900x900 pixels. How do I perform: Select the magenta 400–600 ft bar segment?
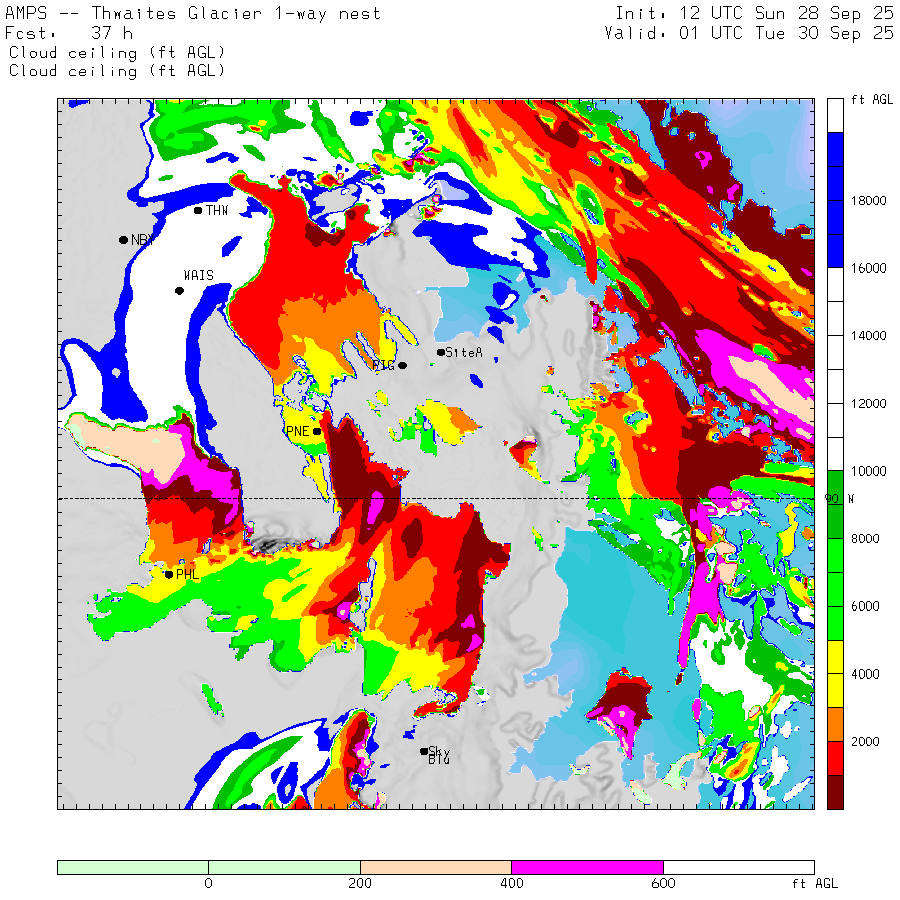pos(586,867)
